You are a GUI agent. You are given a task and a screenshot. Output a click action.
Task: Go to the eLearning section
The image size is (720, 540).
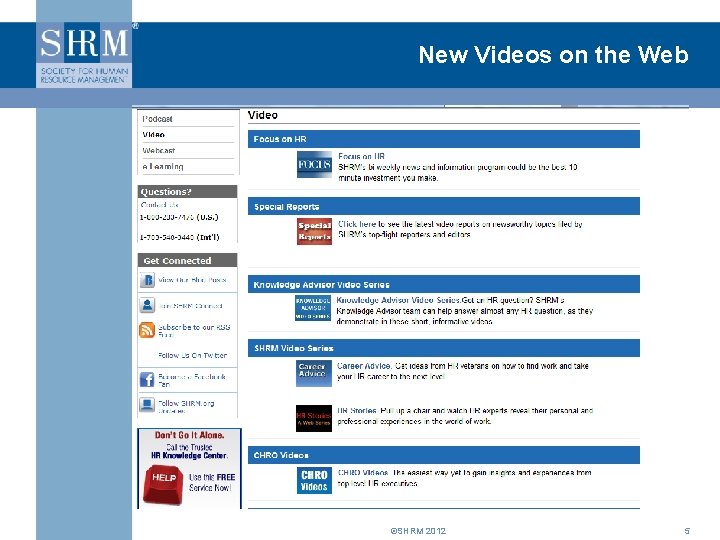tap(163, 167)
